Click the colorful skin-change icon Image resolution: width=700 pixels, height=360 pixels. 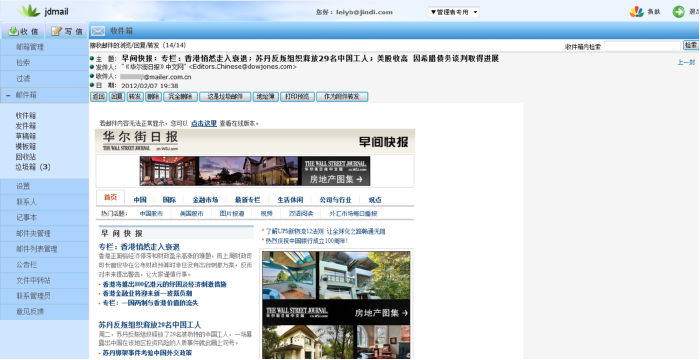tap(637, 12)
